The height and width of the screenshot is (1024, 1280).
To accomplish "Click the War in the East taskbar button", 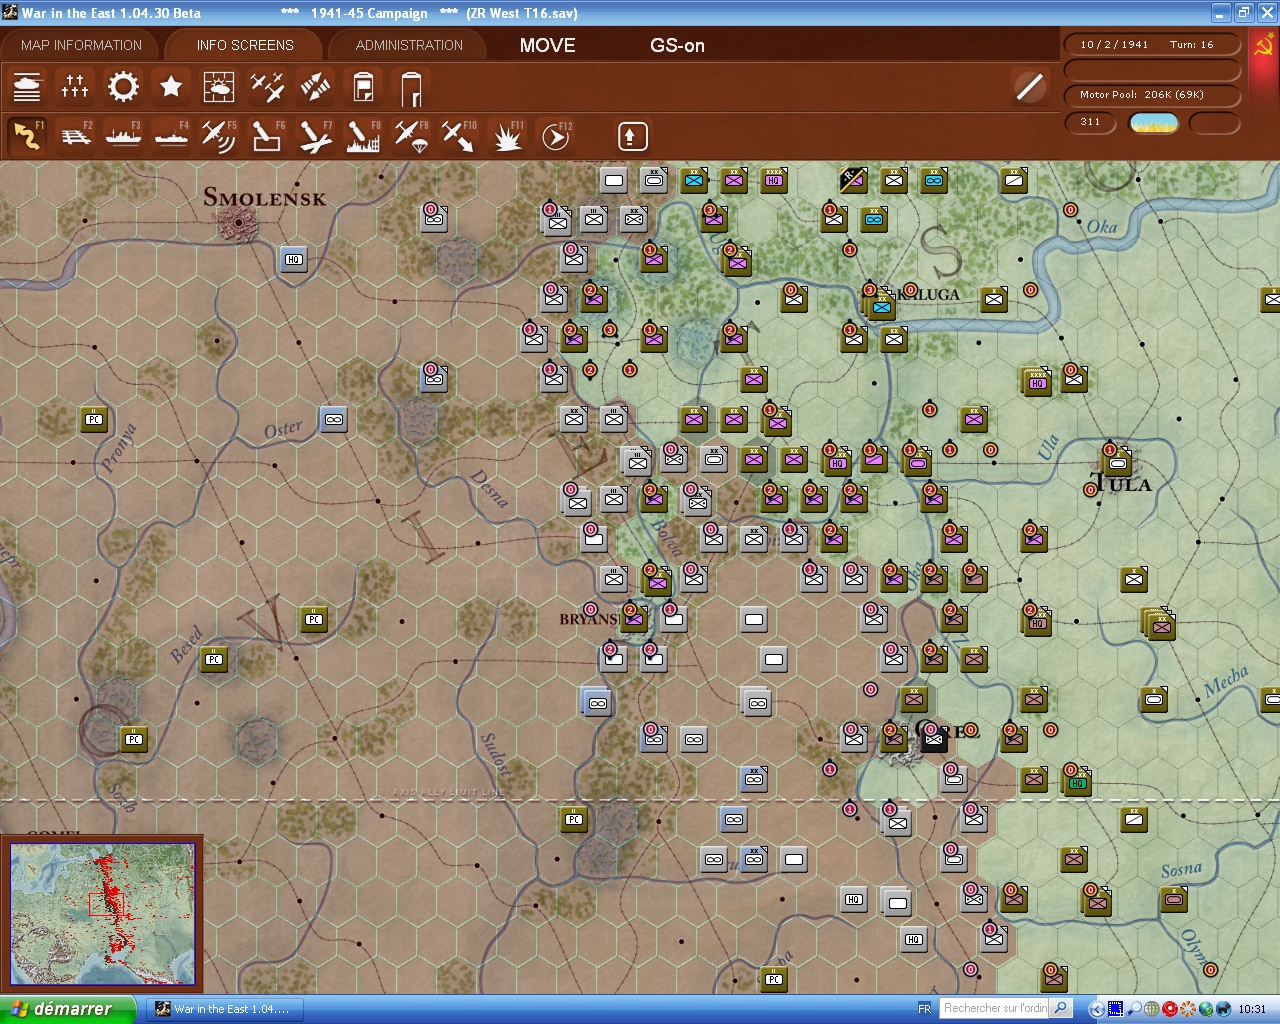I will click(224, 1009).
